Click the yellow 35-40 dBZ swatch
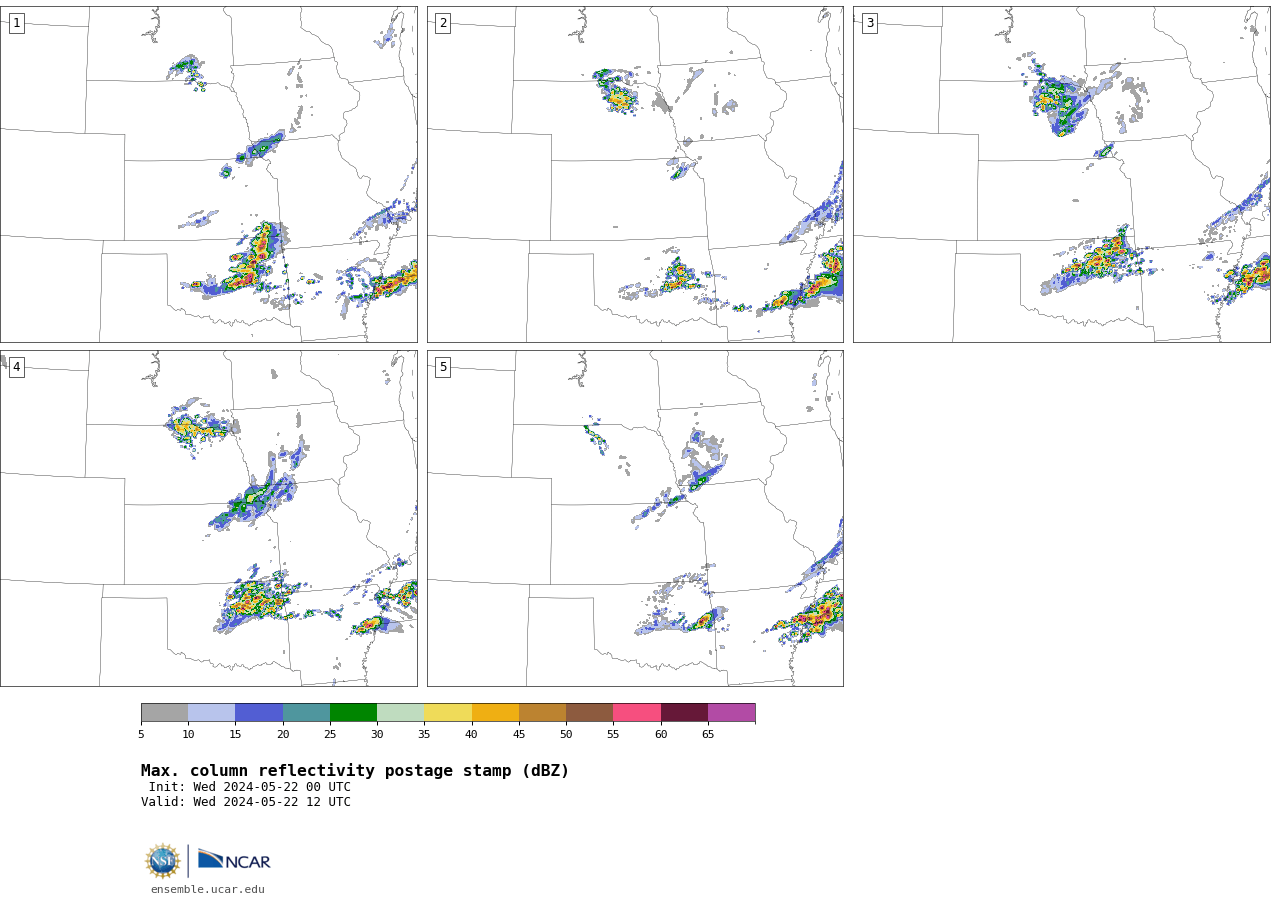This screenshot has width=1280, height=901. pyautogui.click(x=448, y=712)
